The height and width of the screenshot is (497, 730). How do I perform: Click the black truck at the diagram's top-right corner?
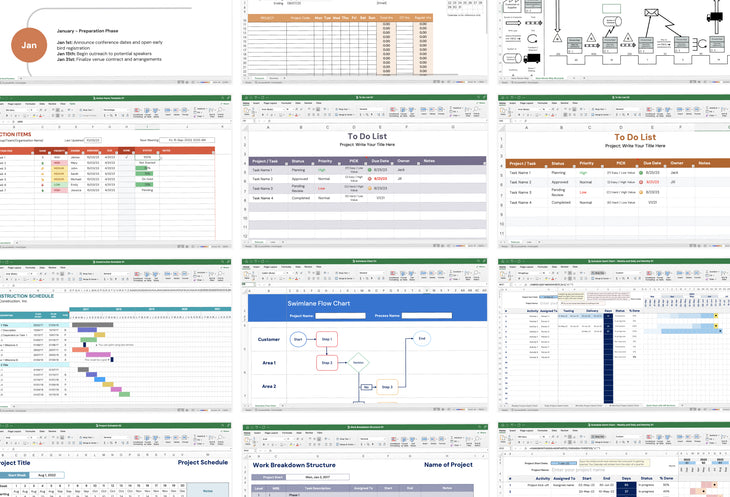tap(717, 16)
